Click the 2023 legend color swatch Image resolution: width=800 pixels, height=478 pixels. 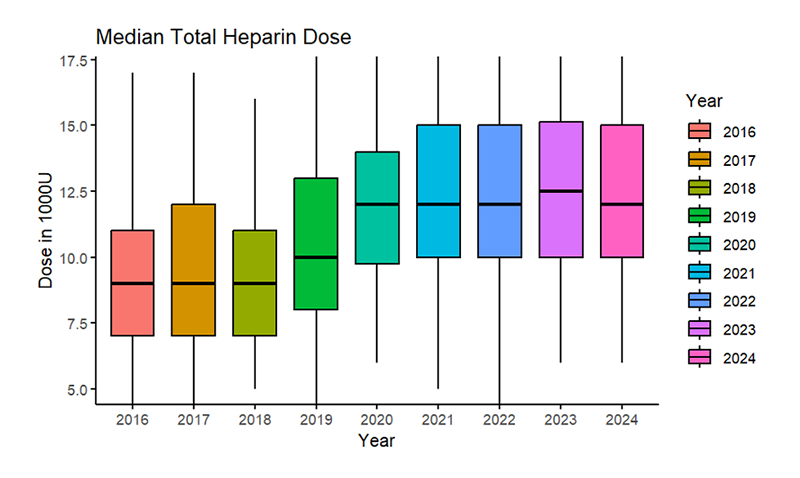point(699,329)
